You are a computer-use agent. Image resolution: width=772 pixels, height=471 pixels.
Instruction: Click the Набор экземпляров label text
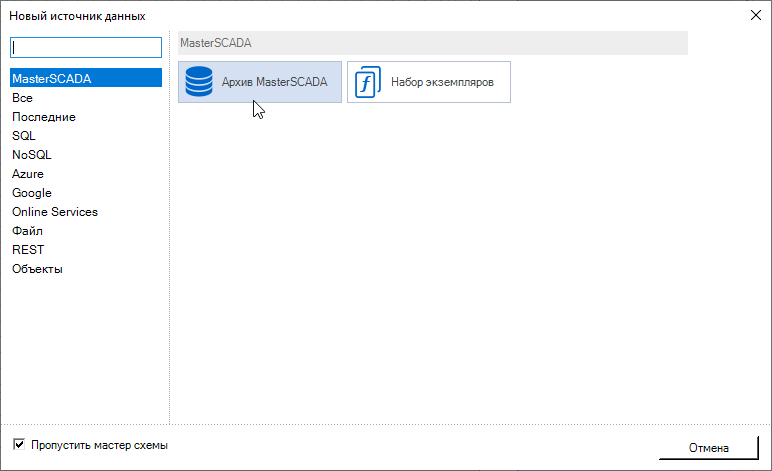(x=442, y=82)
